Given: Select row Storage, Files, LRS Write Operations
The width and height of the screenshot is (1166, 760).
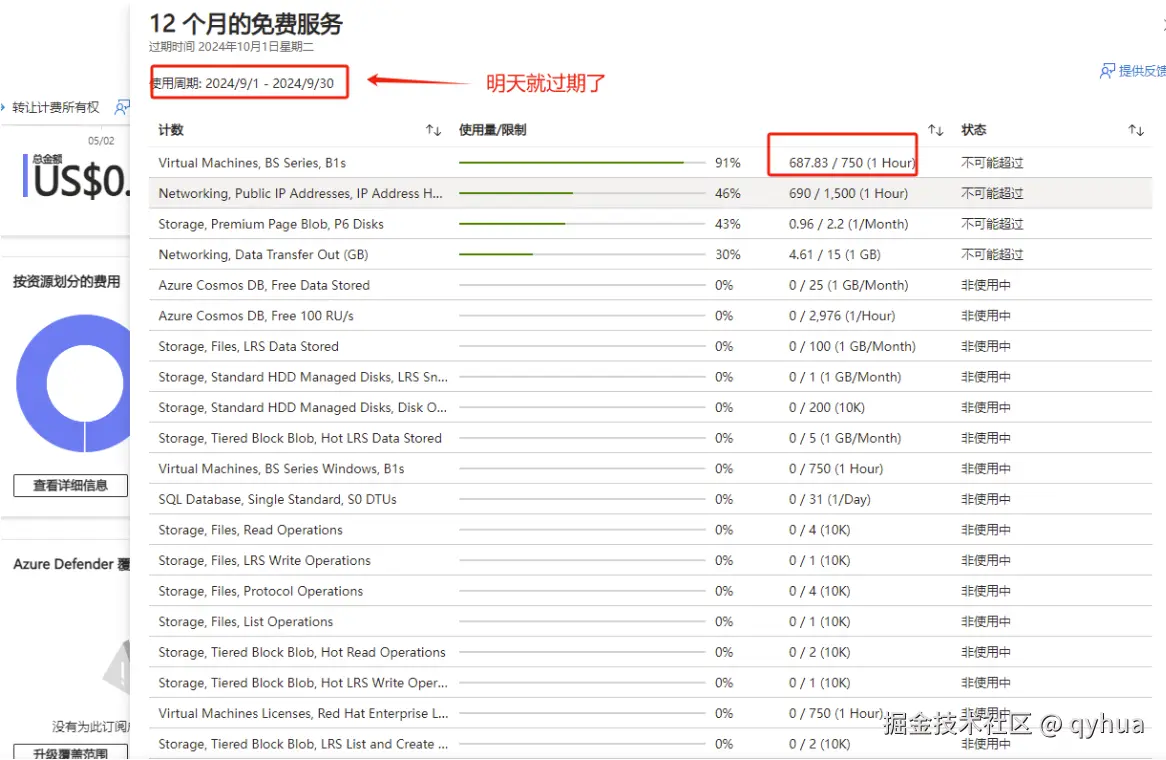Looking at the screenshot, I should [x=650, y=560].
